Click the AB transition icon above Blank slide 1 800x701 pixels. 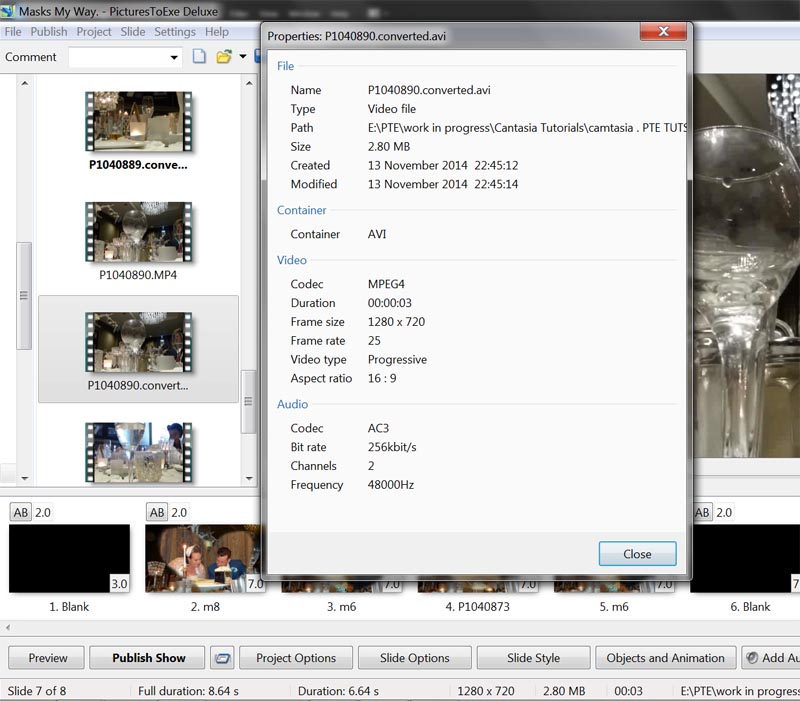(20, 512)
